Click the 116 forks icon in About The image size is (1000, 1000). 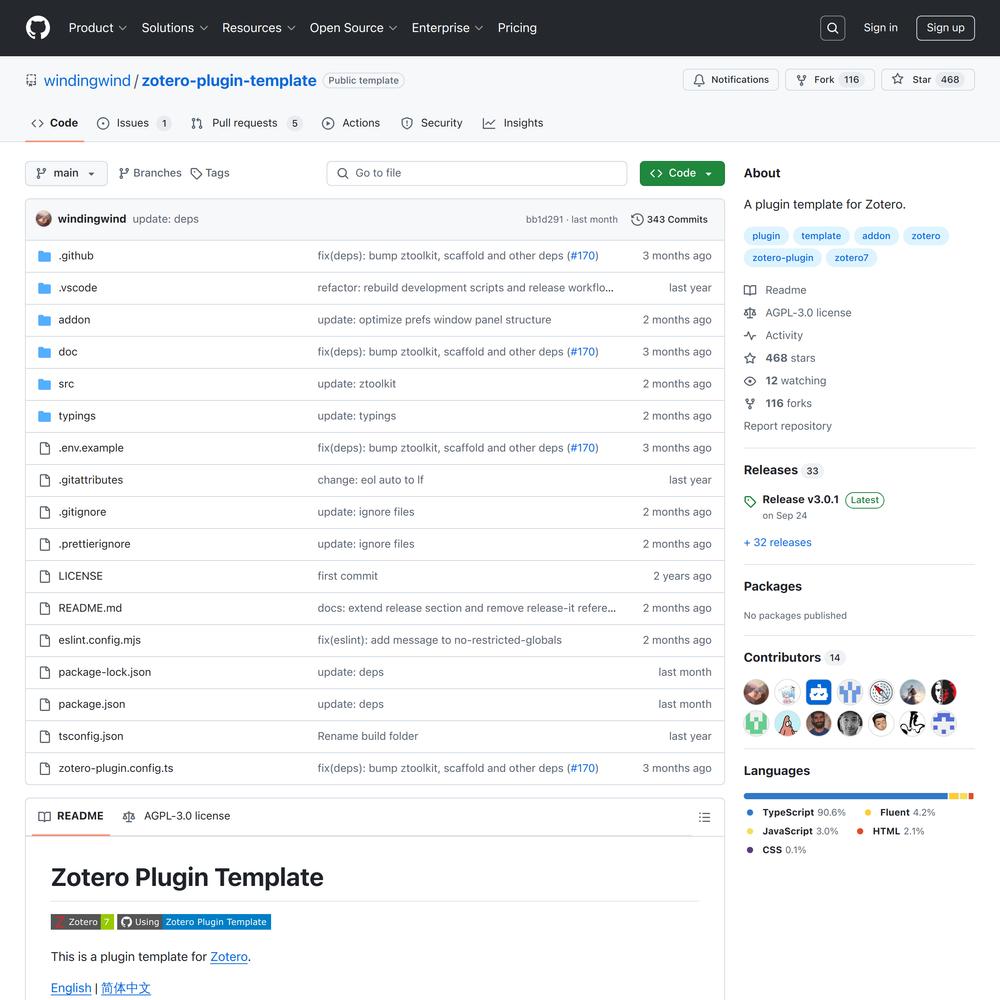750,403
